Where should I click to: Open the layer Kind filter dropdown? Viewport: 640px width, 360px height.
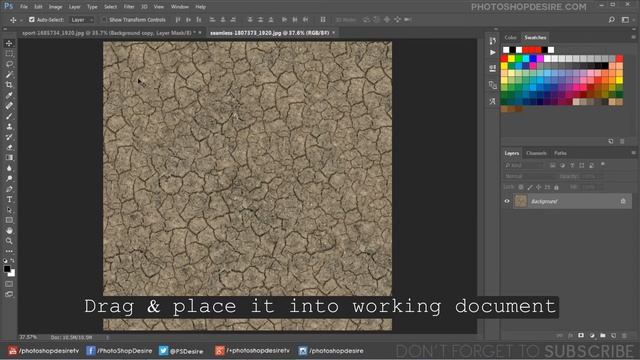524,165
